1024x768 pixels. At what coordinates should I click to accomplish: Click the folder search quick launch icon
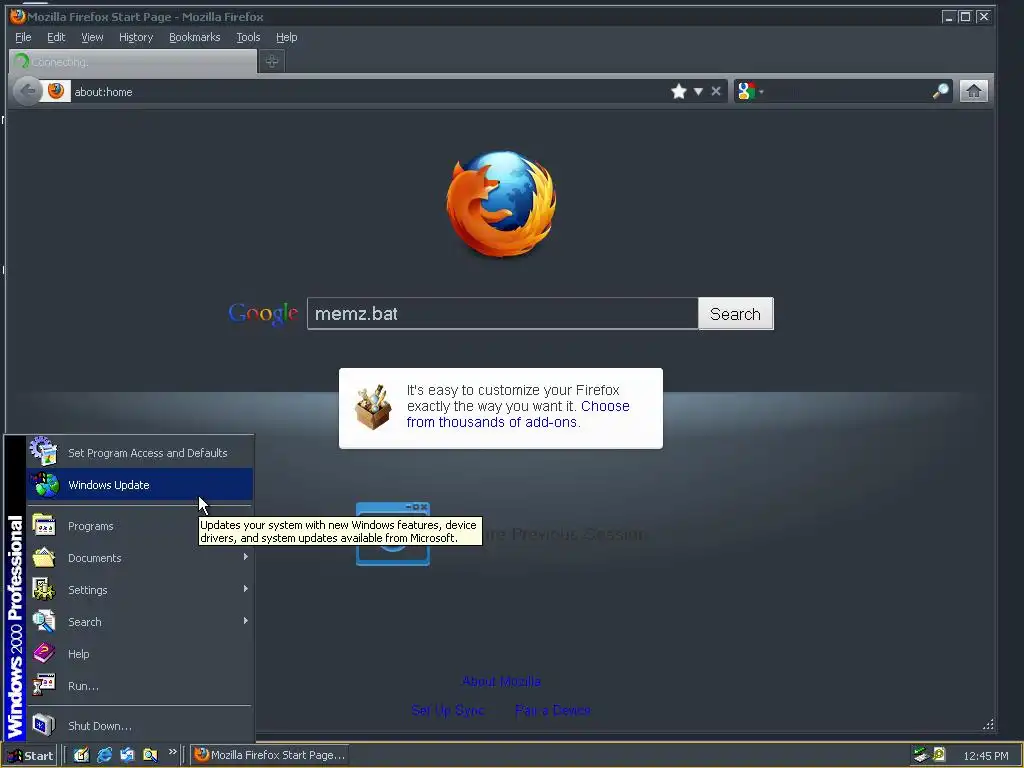150,755
